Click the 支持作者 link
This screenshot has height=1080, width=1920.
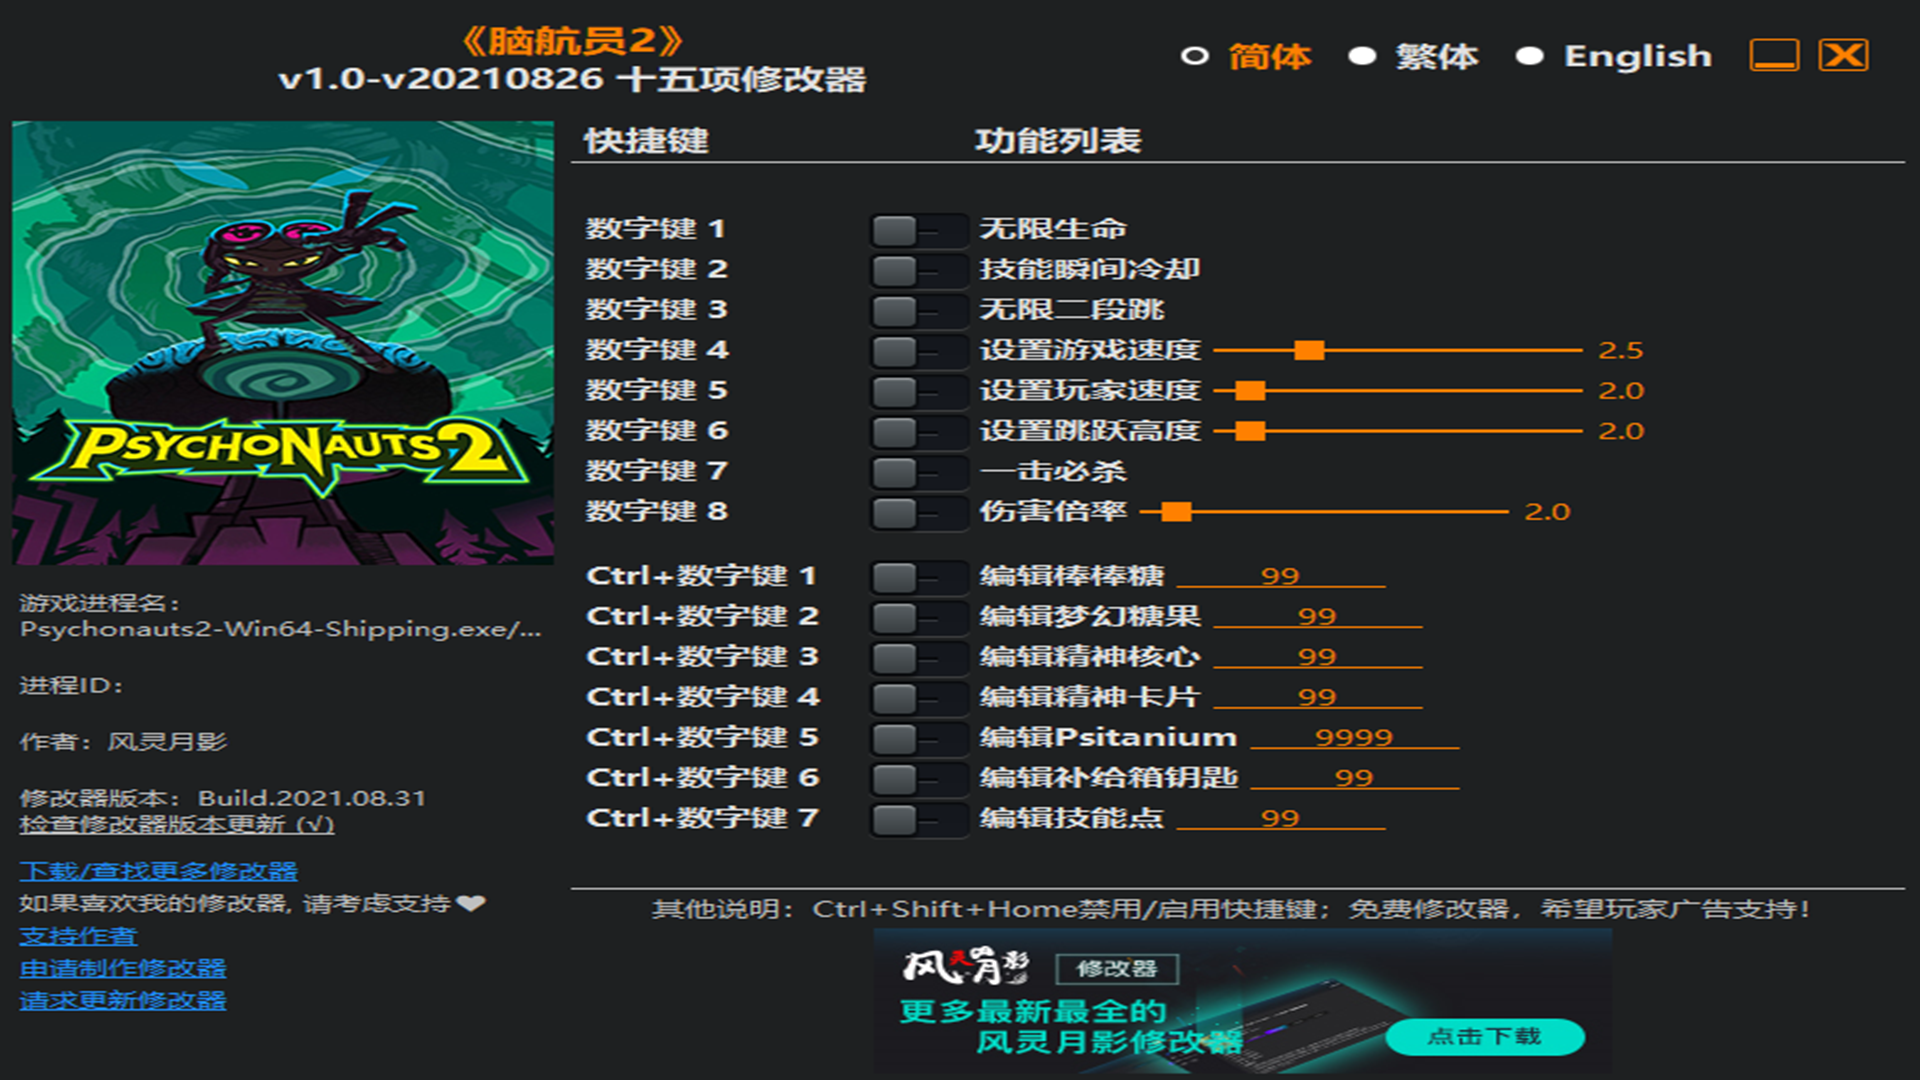78,936
